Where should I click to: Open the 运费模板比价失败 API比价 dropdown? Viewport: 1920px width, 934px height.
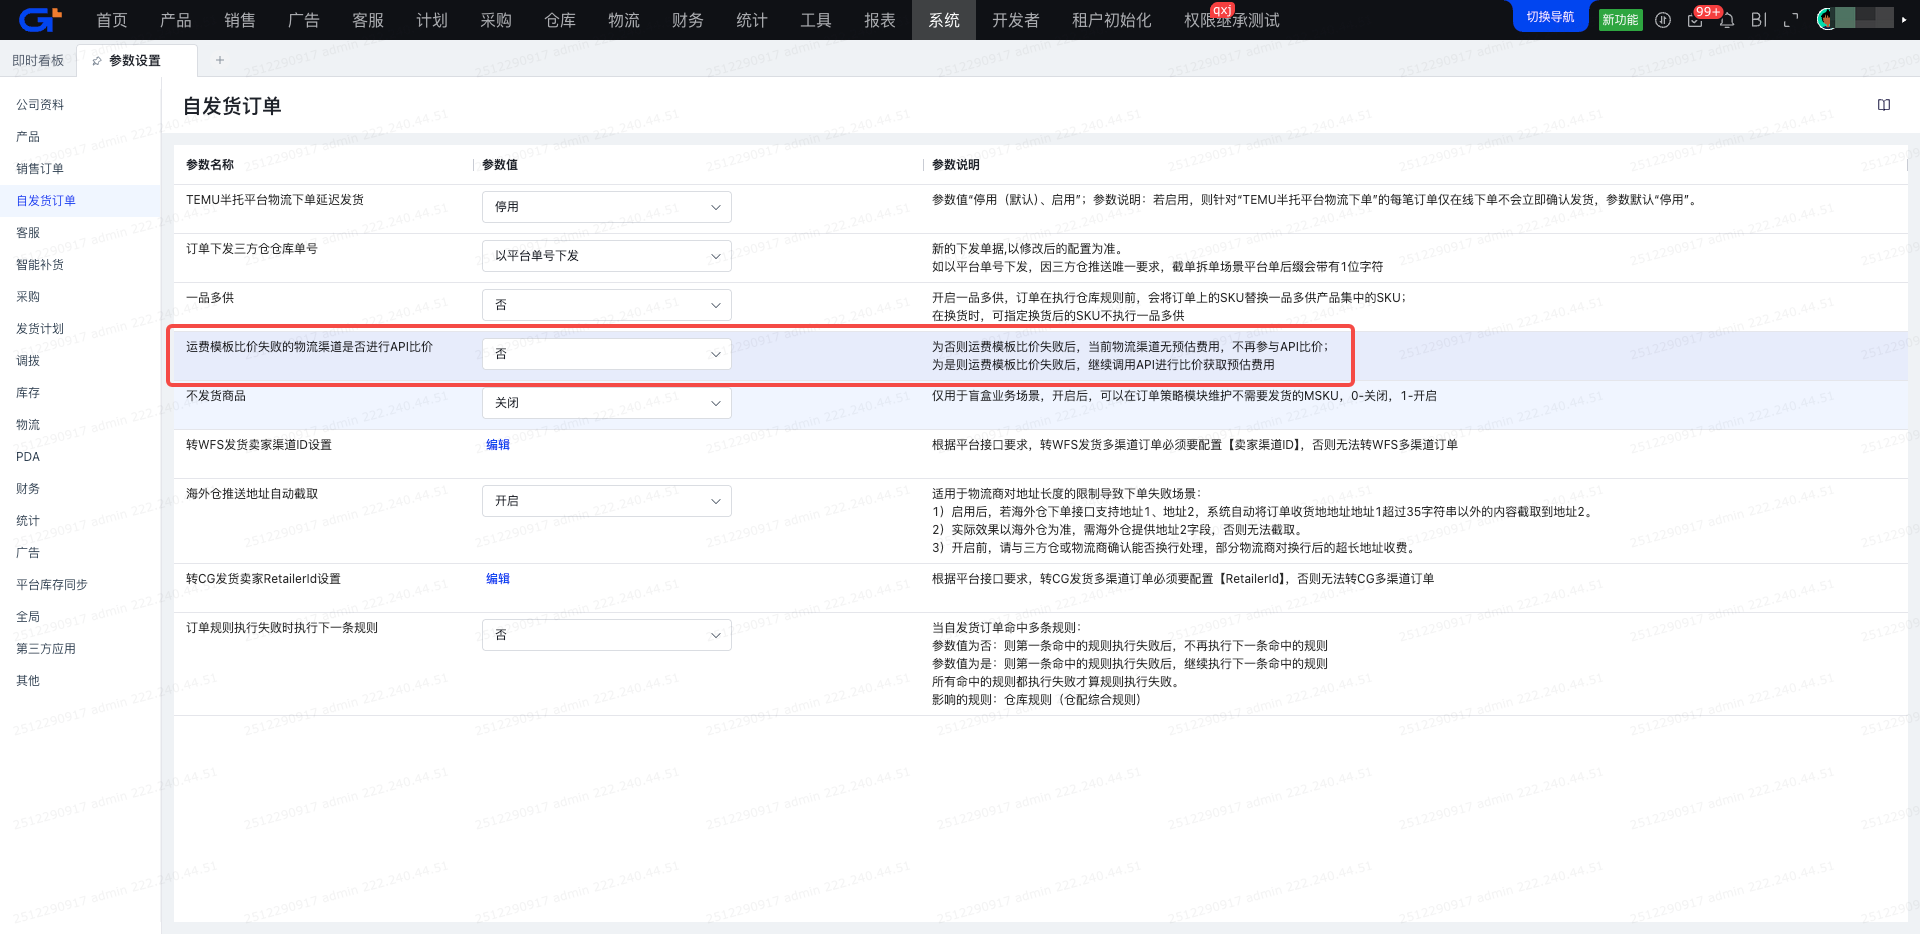pos(607,354)
